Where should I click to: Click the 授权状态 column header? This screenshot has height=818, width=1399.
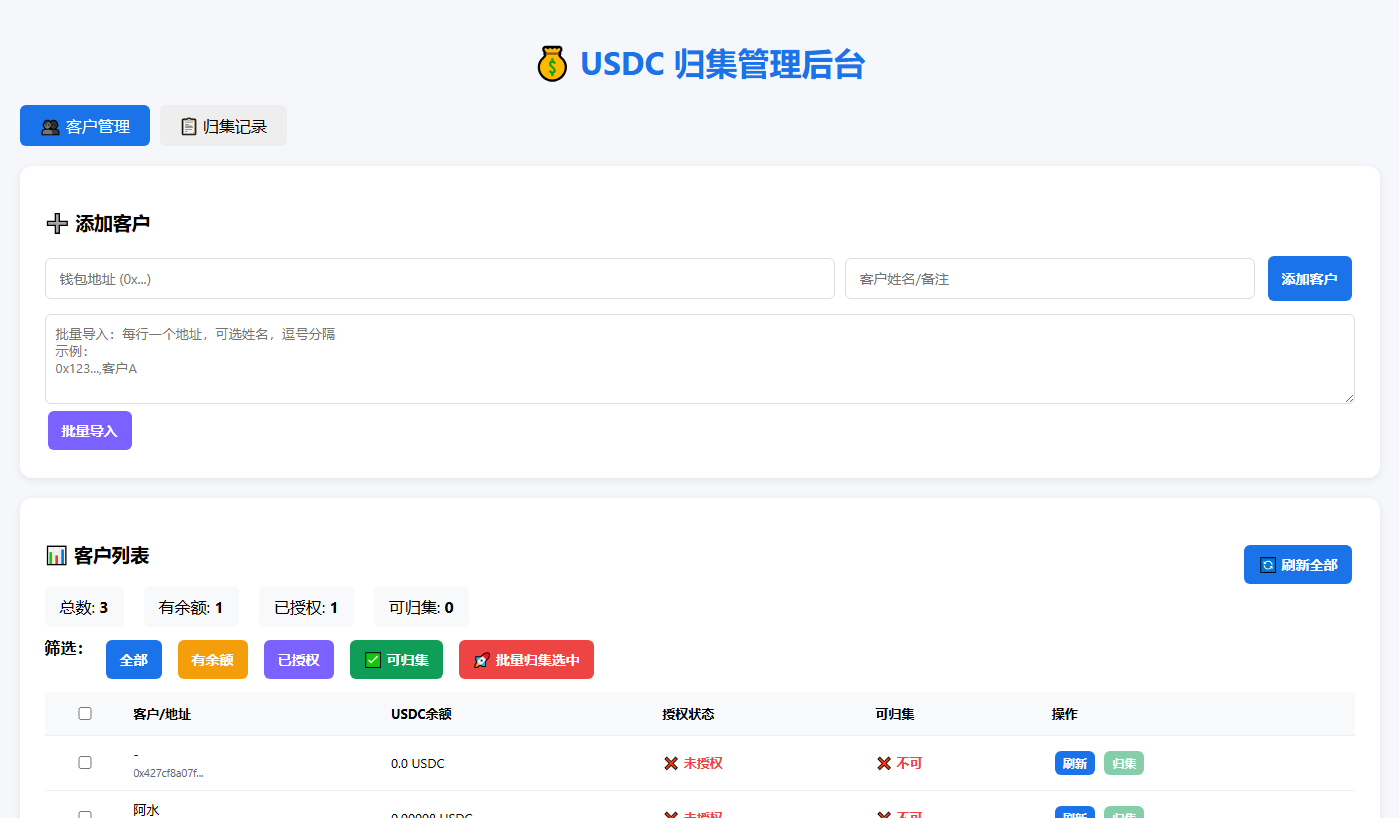[688, 714]
